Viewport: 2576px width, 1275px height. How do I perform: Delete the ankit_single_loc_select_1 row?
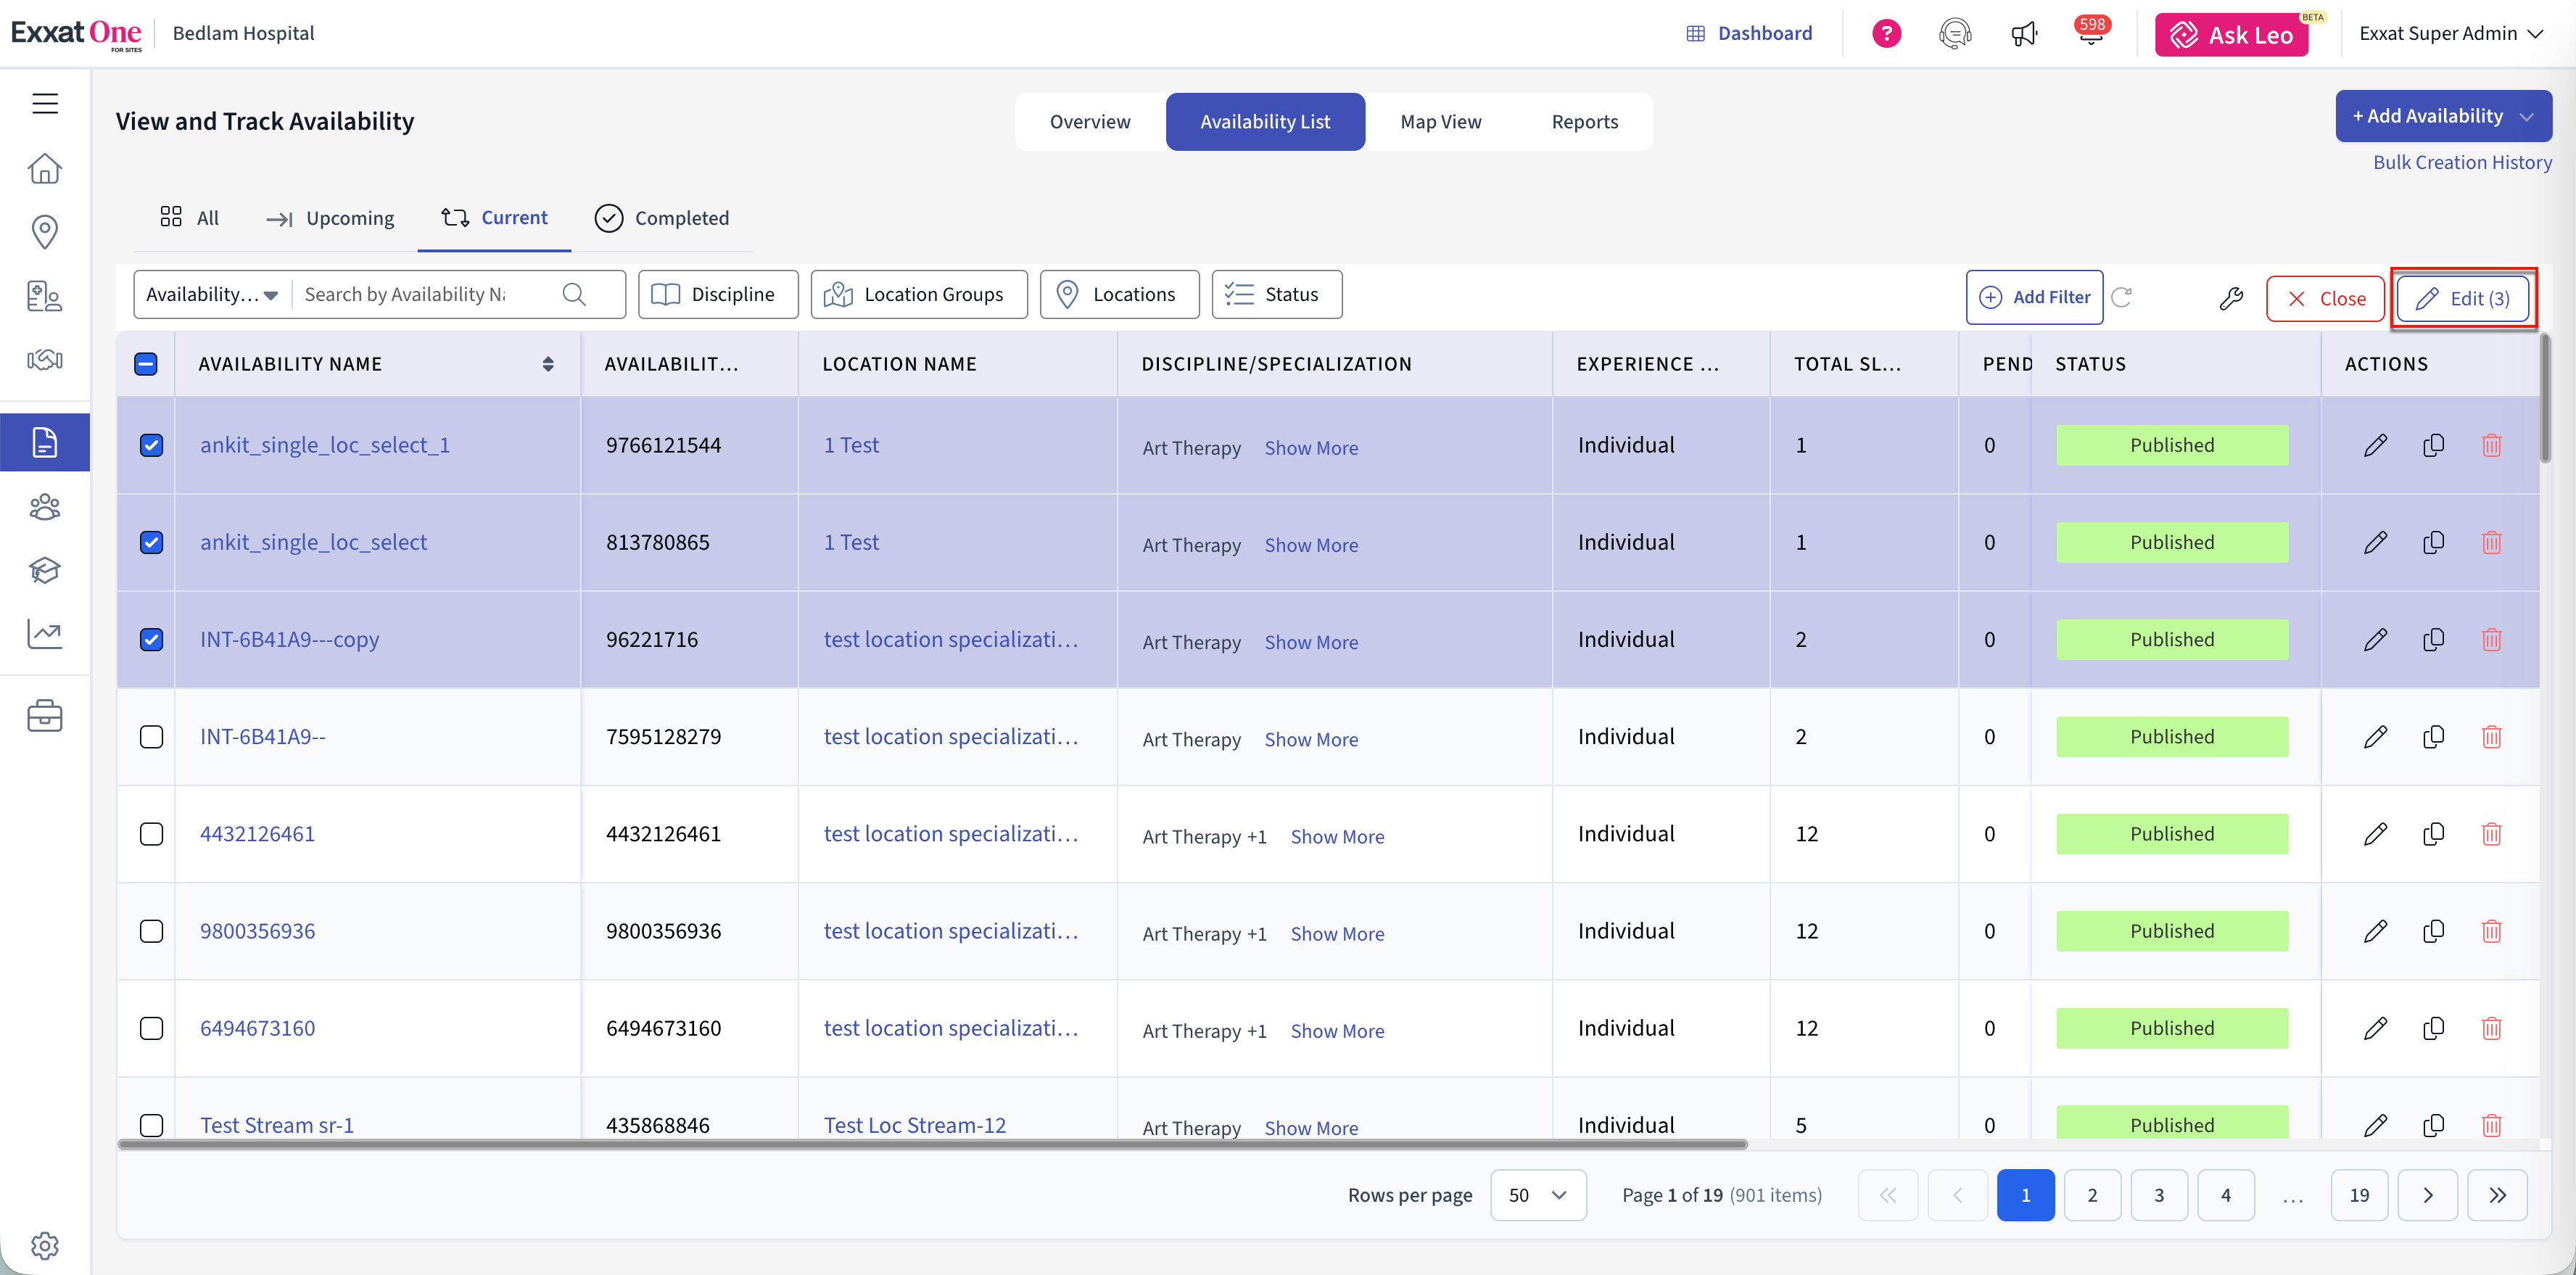2491,445
